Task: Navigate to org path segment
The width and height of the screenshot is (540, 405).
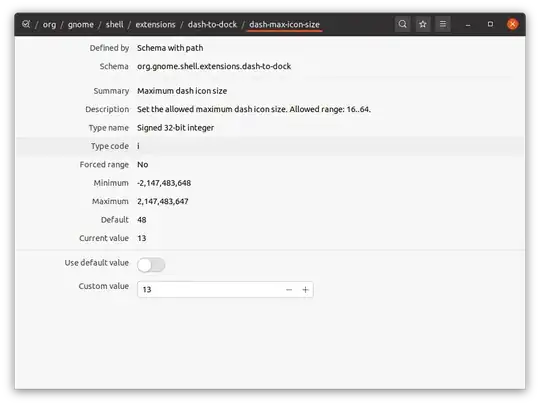Action: [49, 25]
